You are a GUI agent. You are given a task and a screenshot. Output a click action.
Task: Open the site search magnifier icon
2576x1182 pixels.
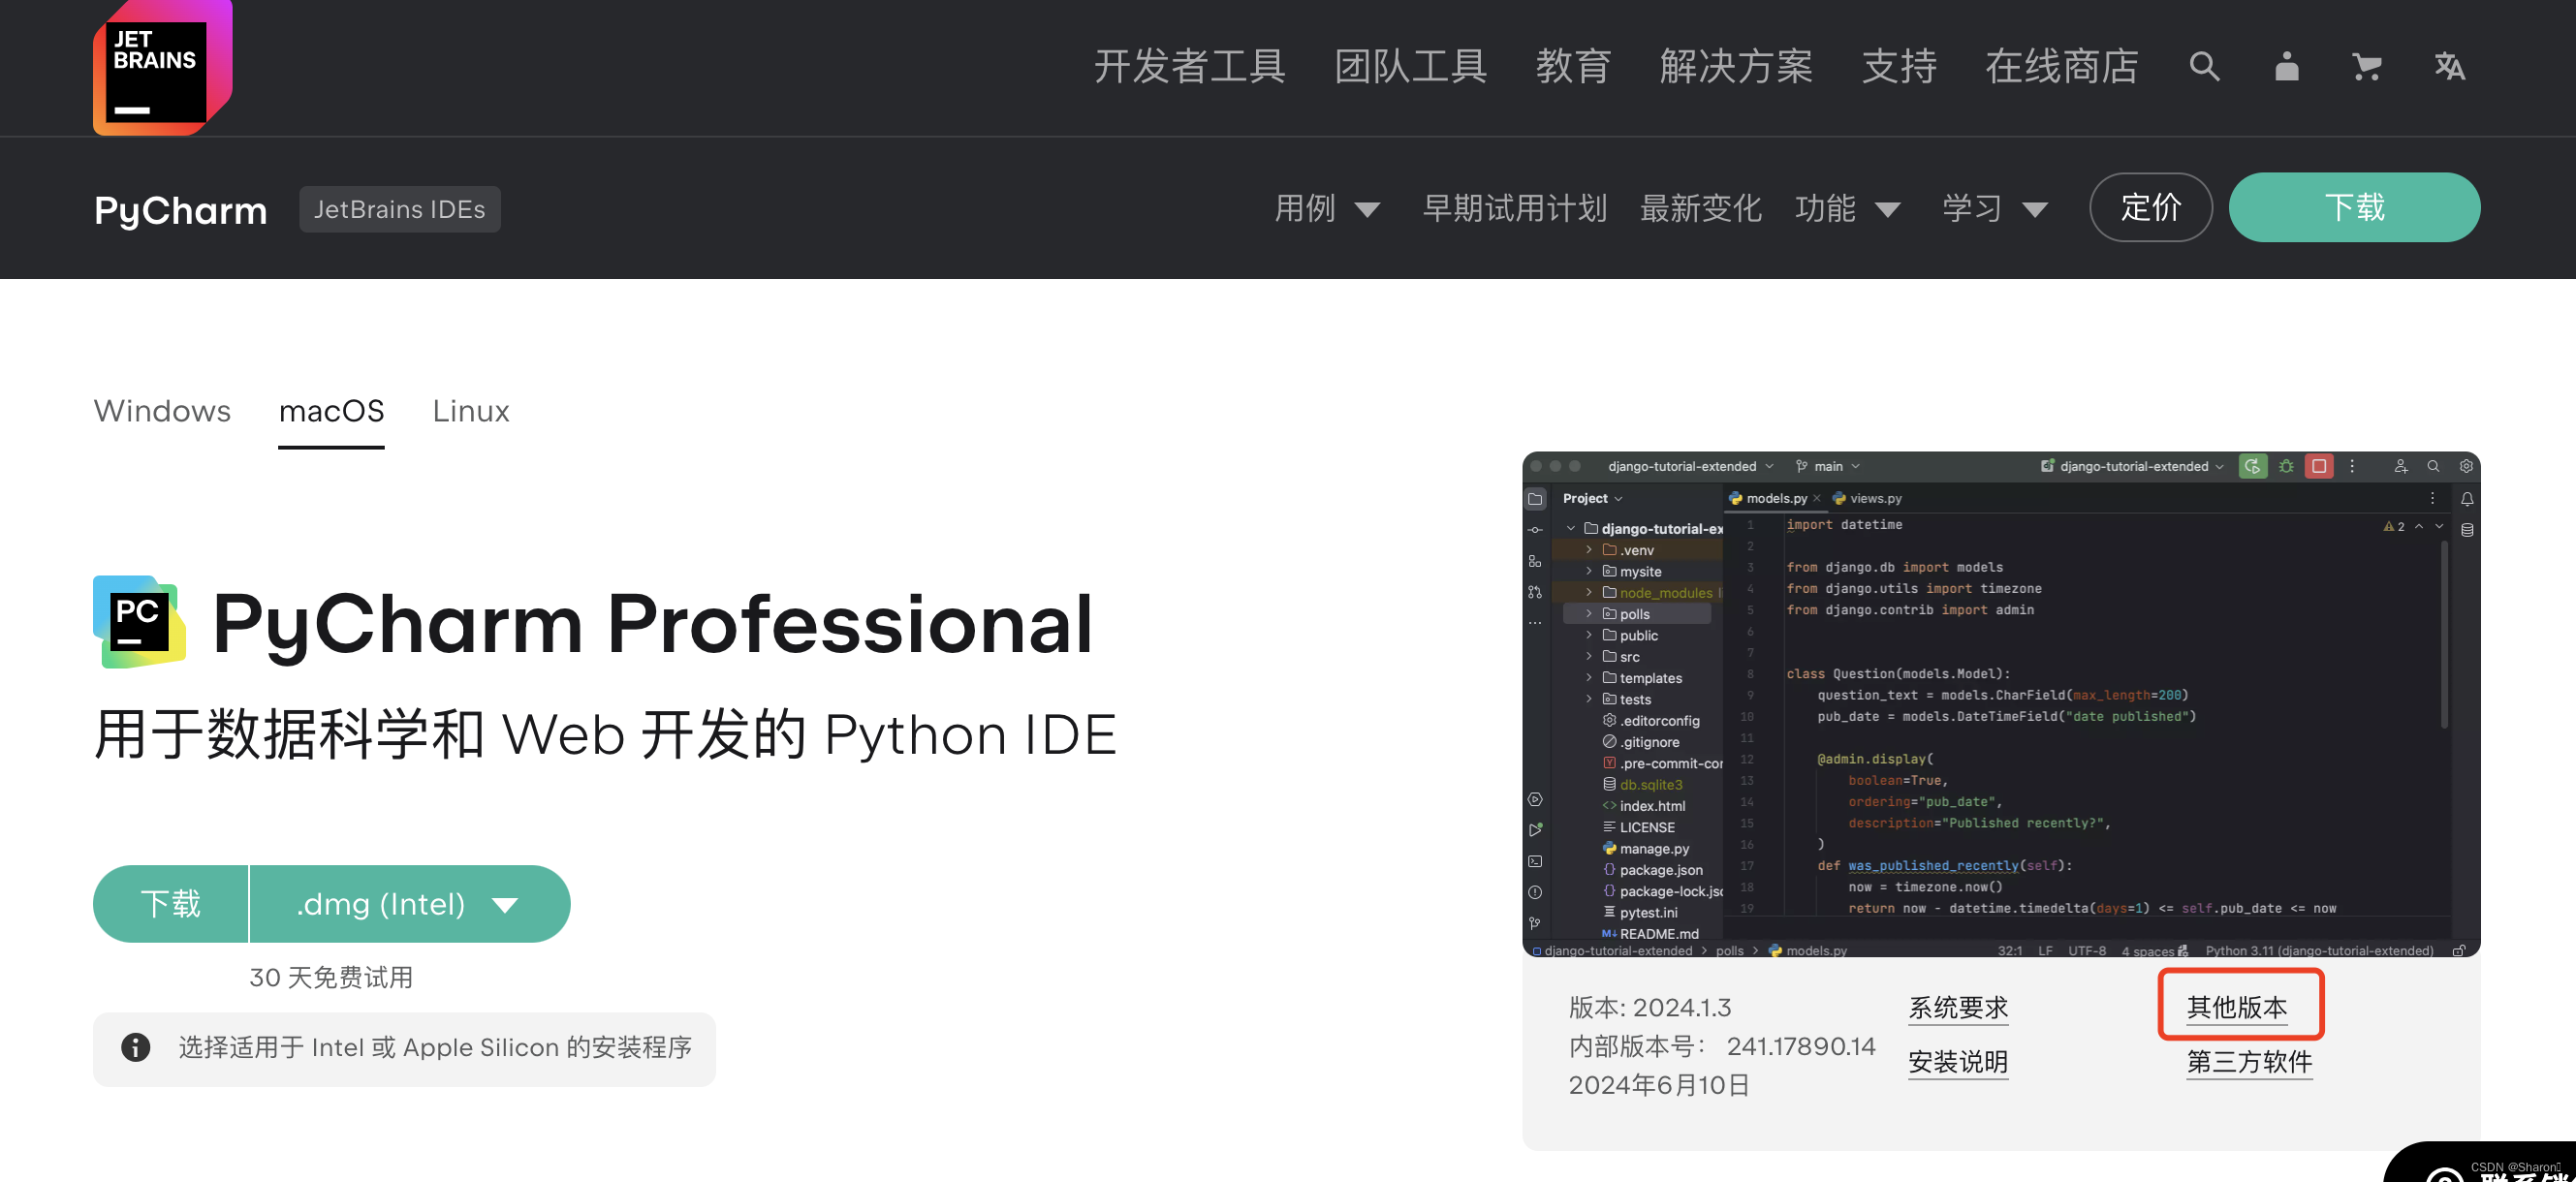coord(2204,67)
